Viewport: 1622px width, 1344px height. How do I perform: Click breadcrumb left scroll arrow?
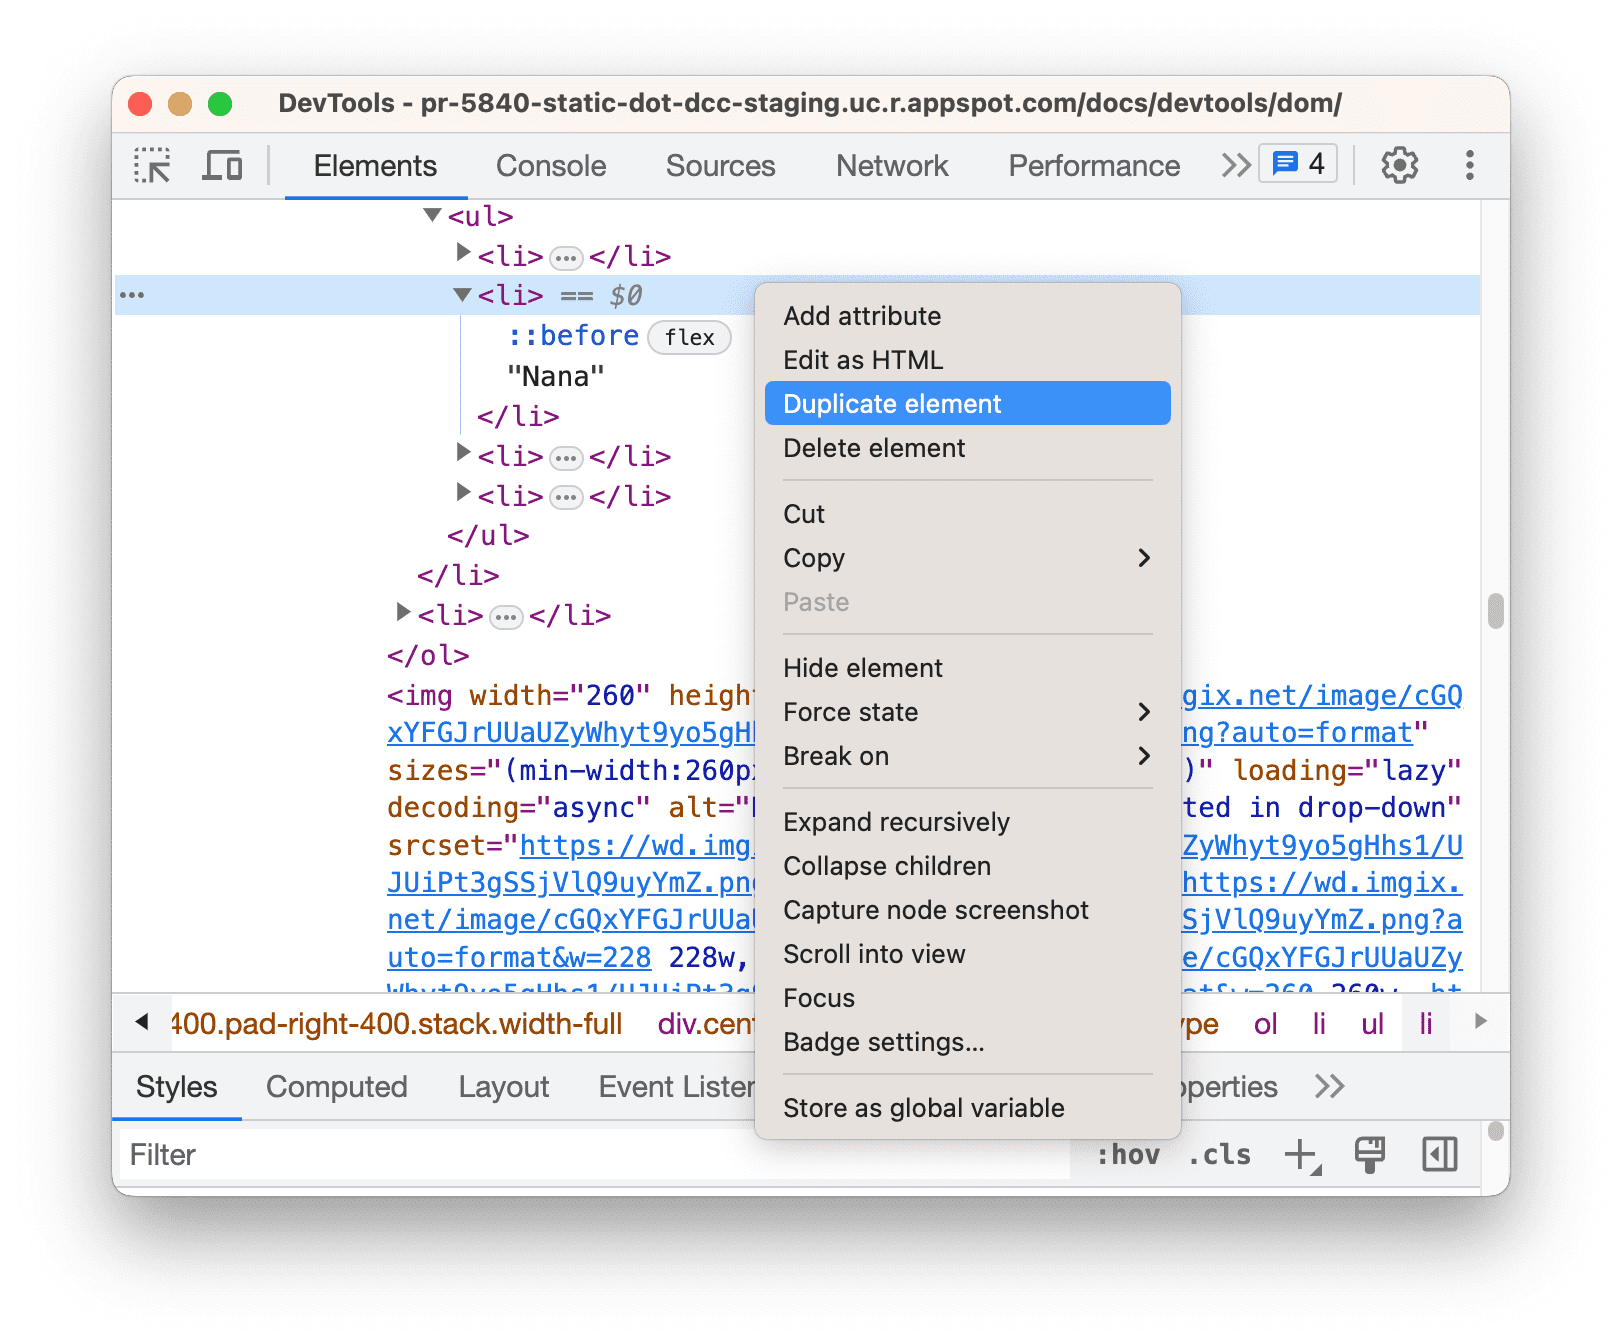click(x=142, y=1022)
